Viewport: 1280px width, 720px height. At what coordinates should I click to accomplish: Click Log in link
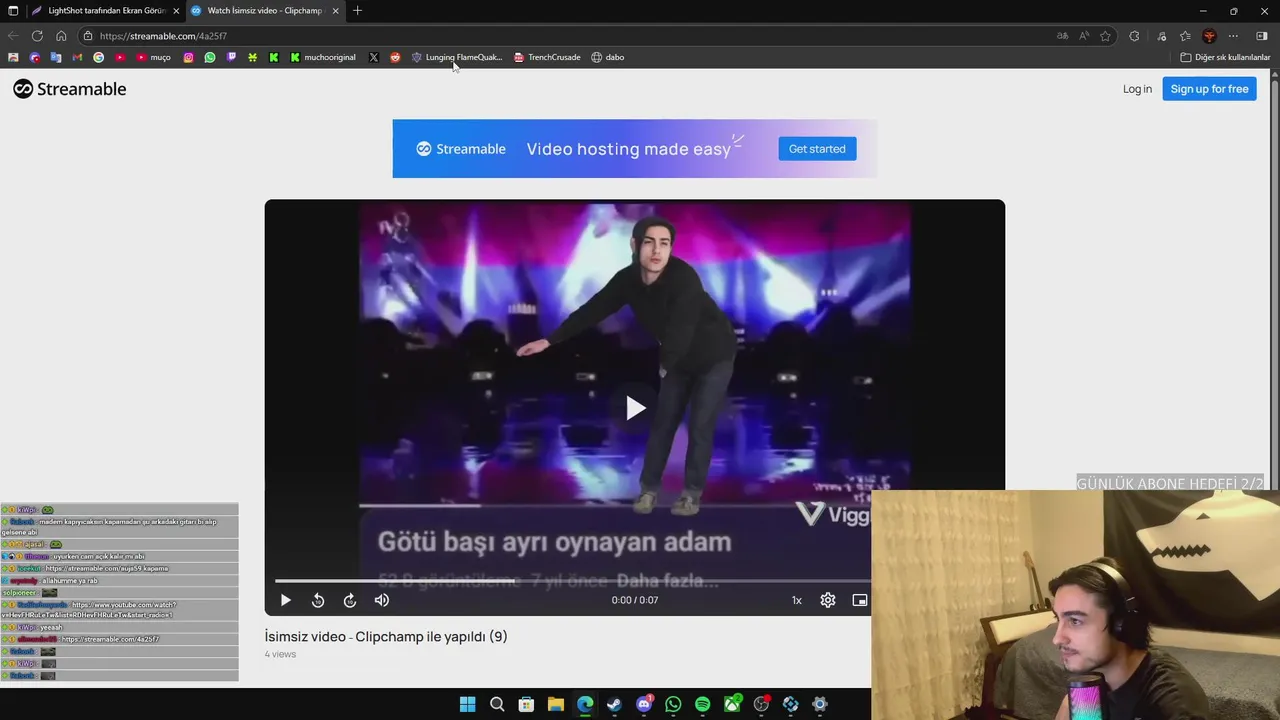(1137, 89)
